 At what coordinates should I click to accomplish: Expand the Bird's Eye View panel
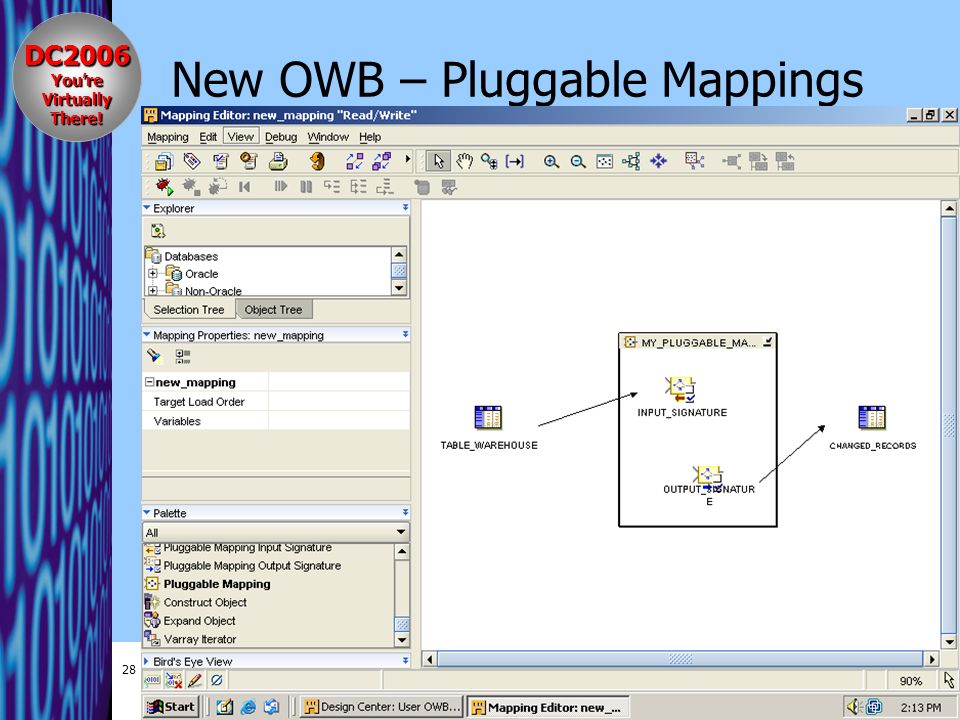point(147,661)
